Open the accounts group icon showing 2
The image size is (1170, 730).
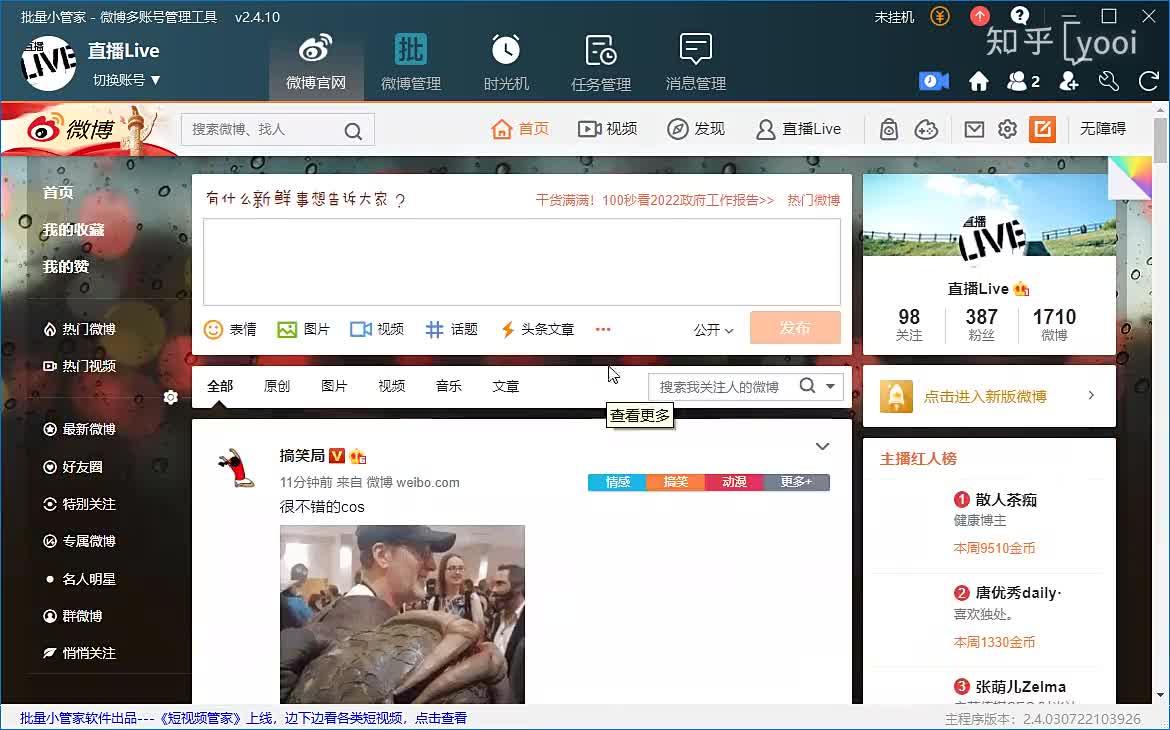[1023, 81]
